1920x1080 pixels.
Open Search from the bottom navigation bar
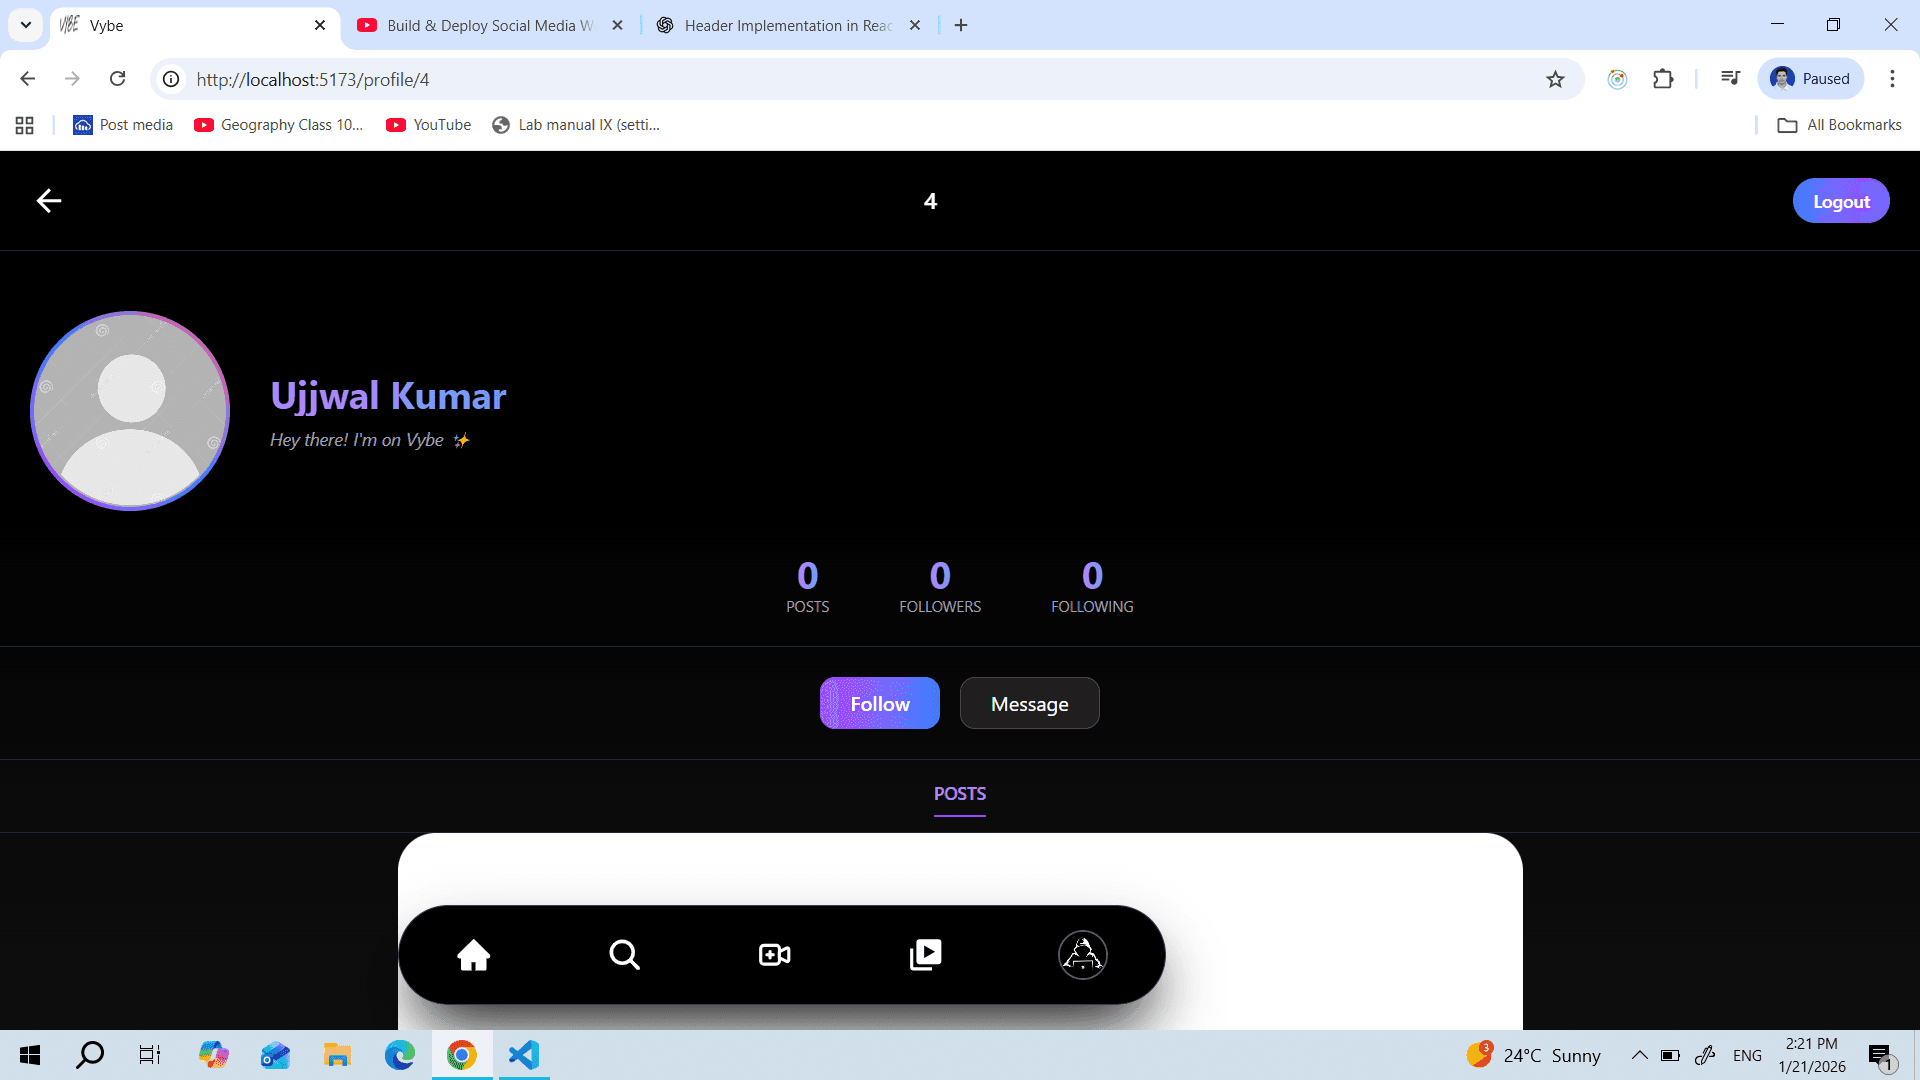(x=624, y=955)
